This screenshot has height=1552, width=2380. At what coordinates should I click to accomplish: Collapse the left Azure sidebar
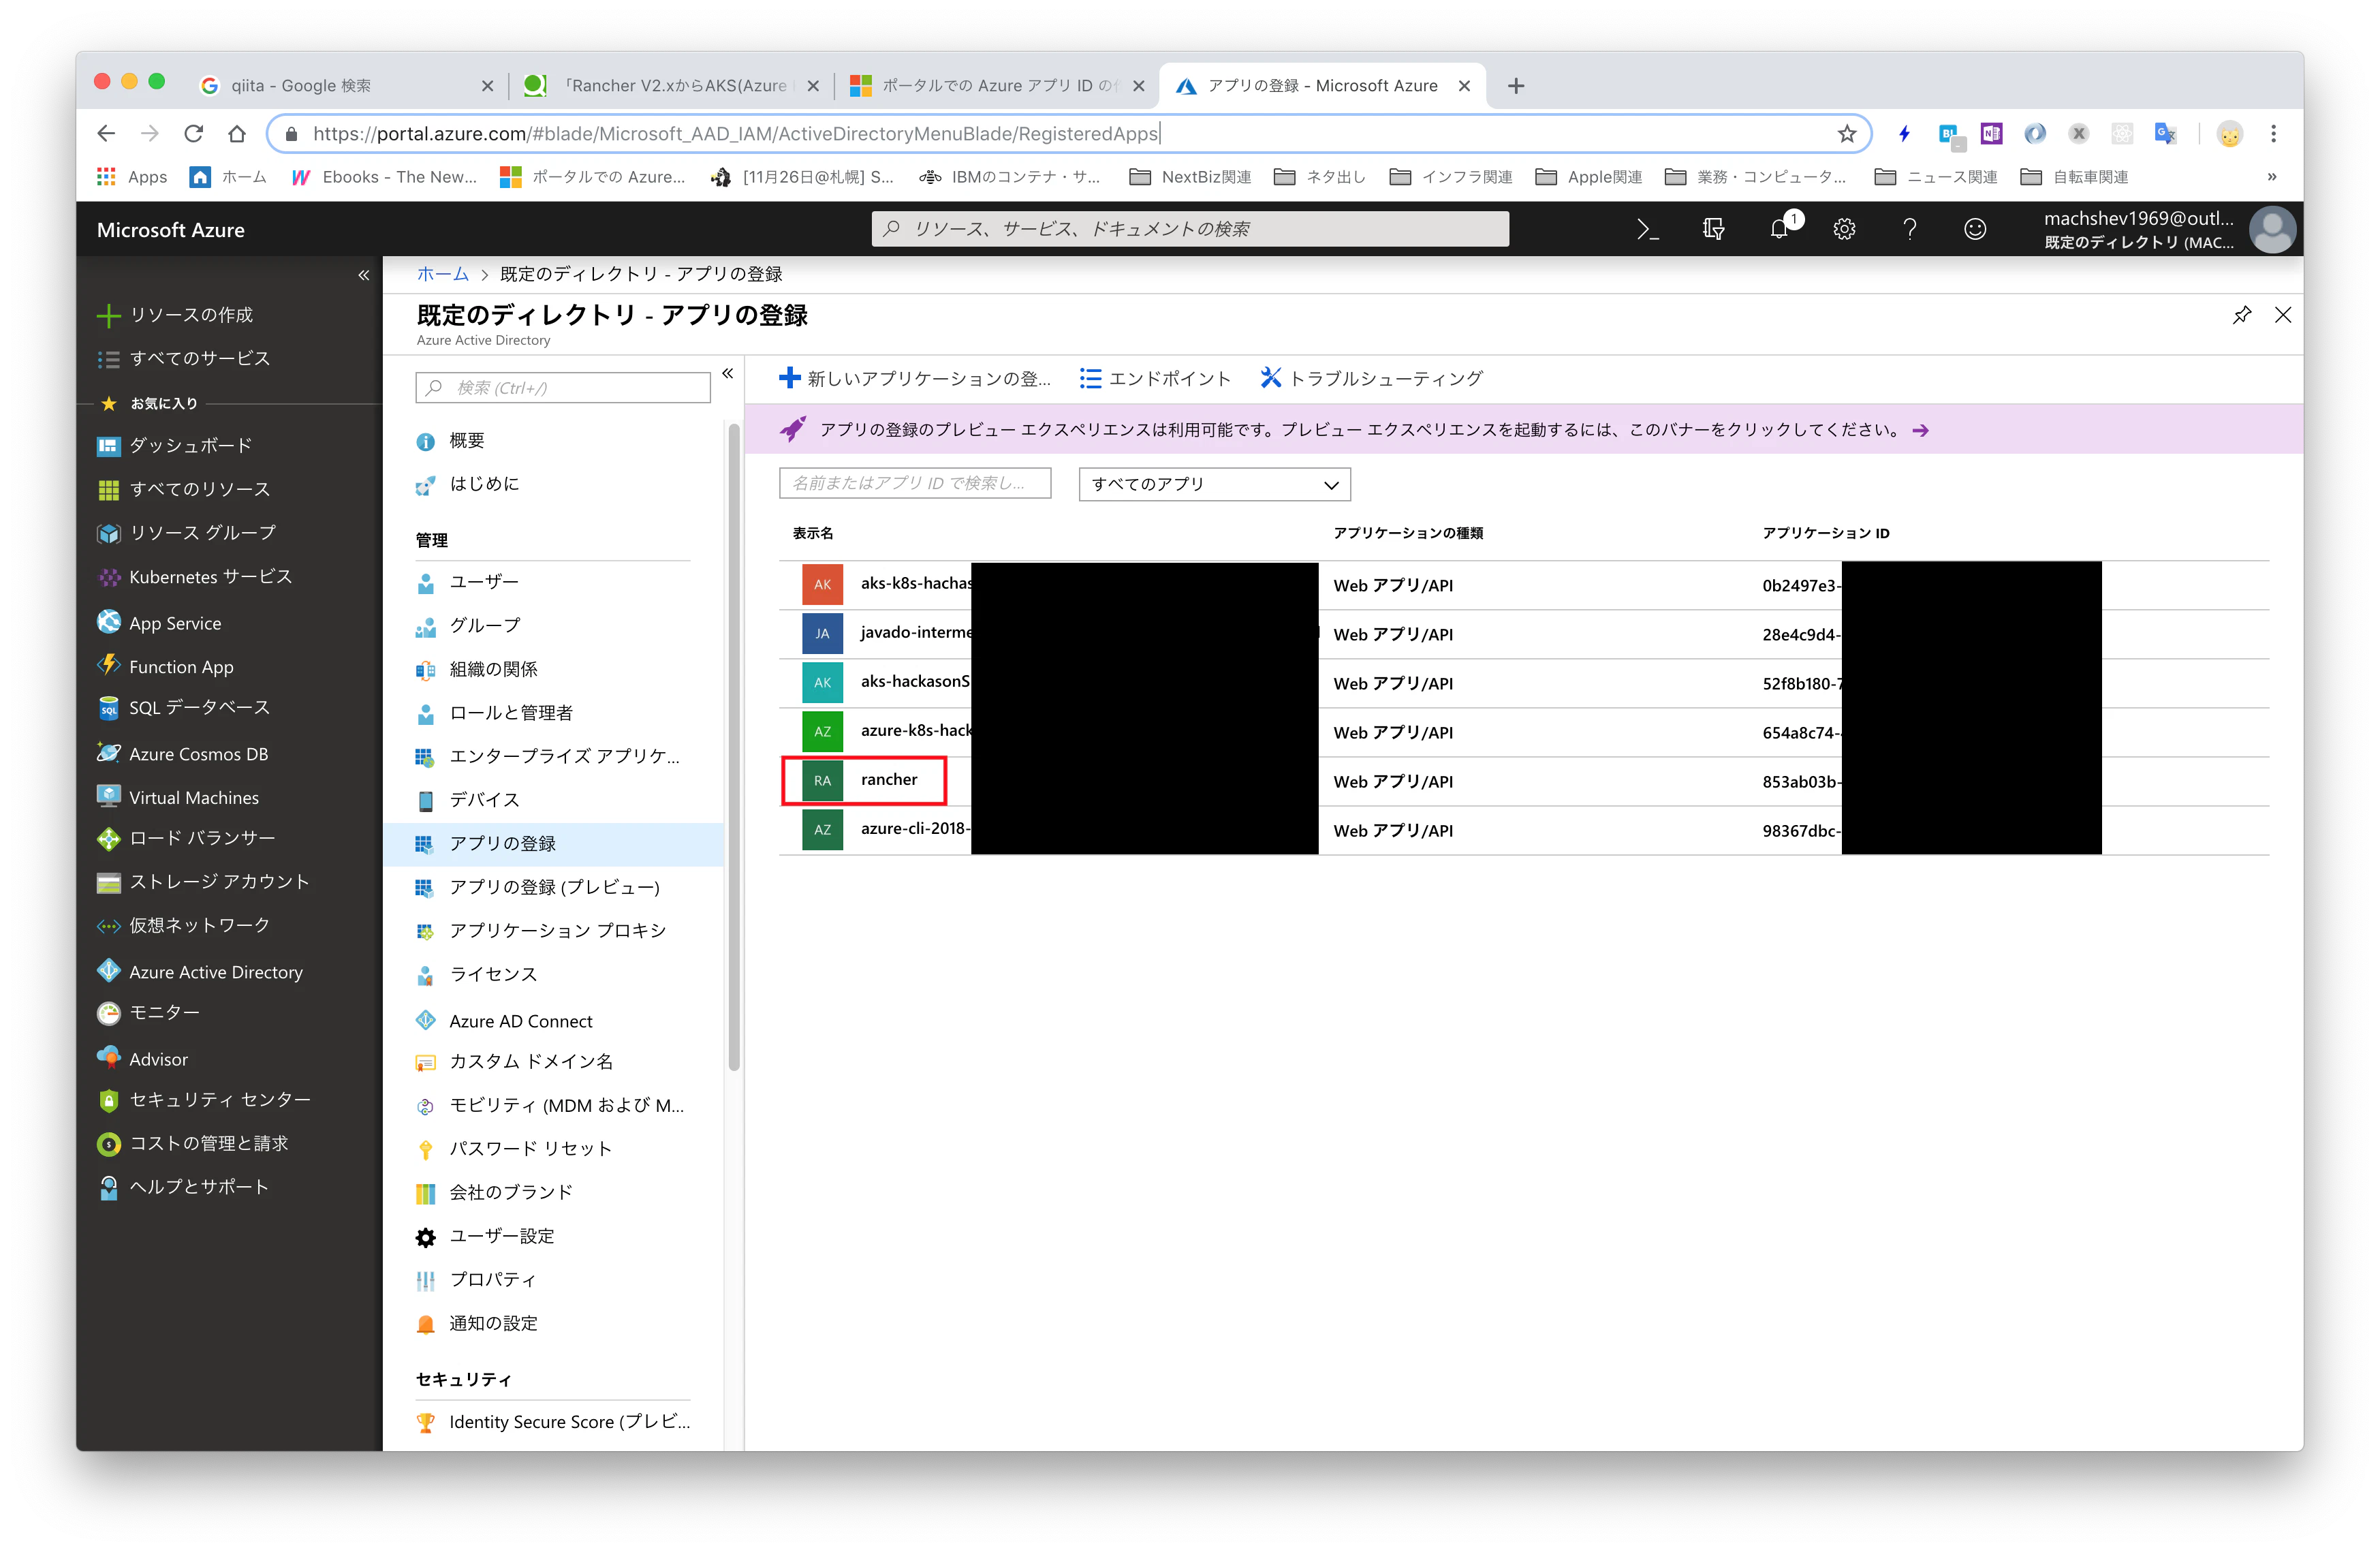point(363,275)
